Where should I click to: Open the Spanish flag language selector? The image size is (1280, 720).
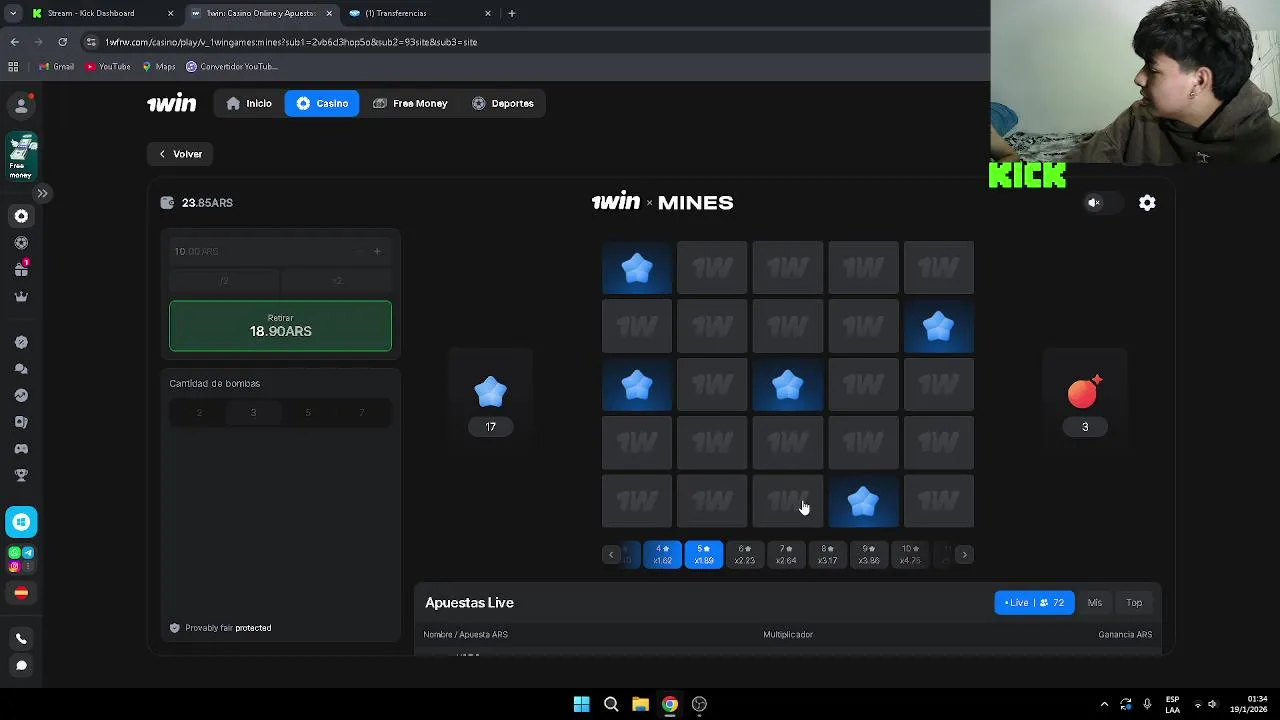(x=21, y=593)
